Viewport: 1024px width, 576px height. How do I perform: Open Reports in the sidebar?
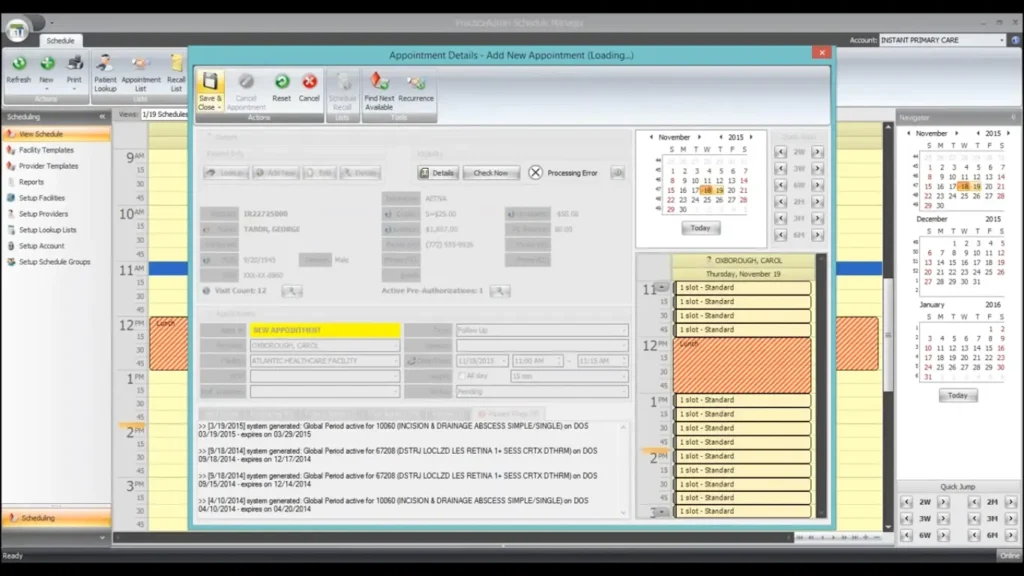(x=31, y=182)
